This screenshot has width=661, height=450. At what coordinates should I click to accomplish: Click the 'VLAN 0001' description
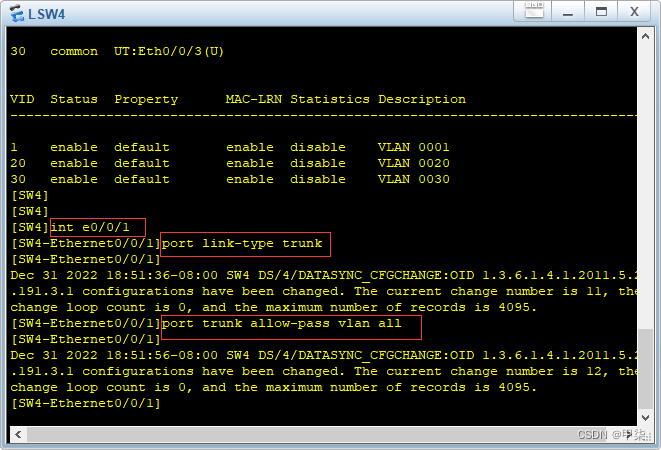(x=414, y=147)
